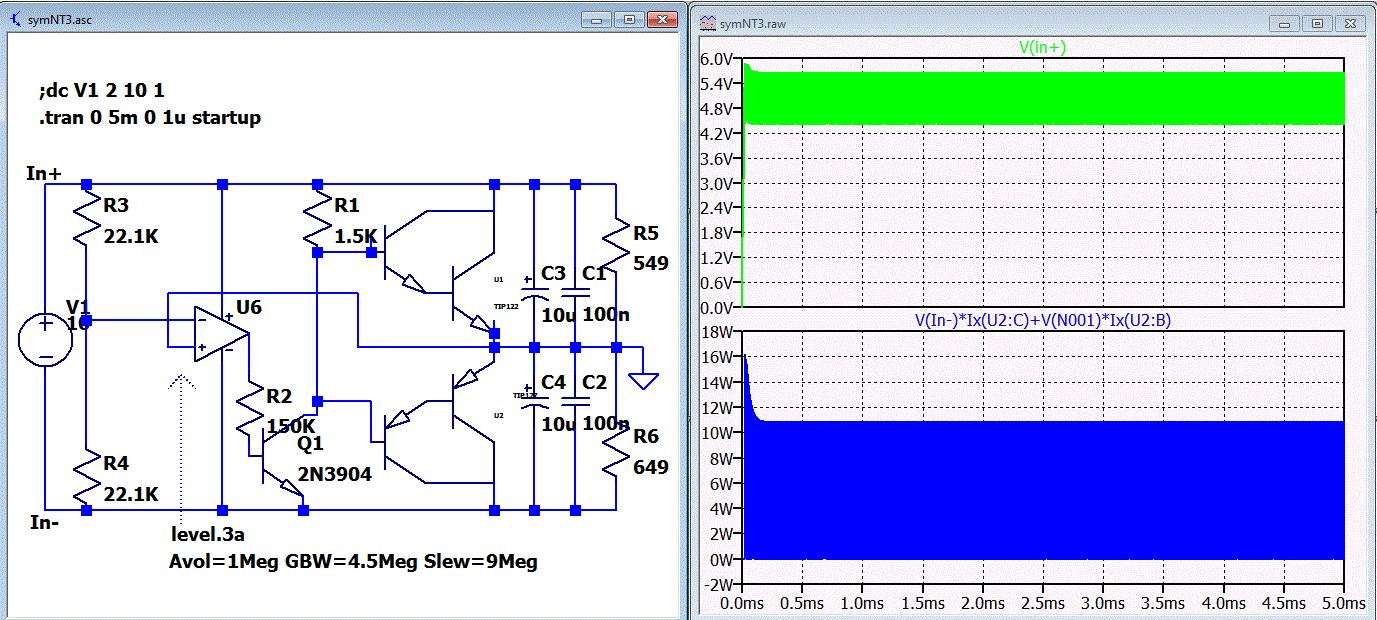The height and width of the screenshot is (620, 1377).
Task: Click the ;dc V1 comment text
Action: (x=101, y=91)
